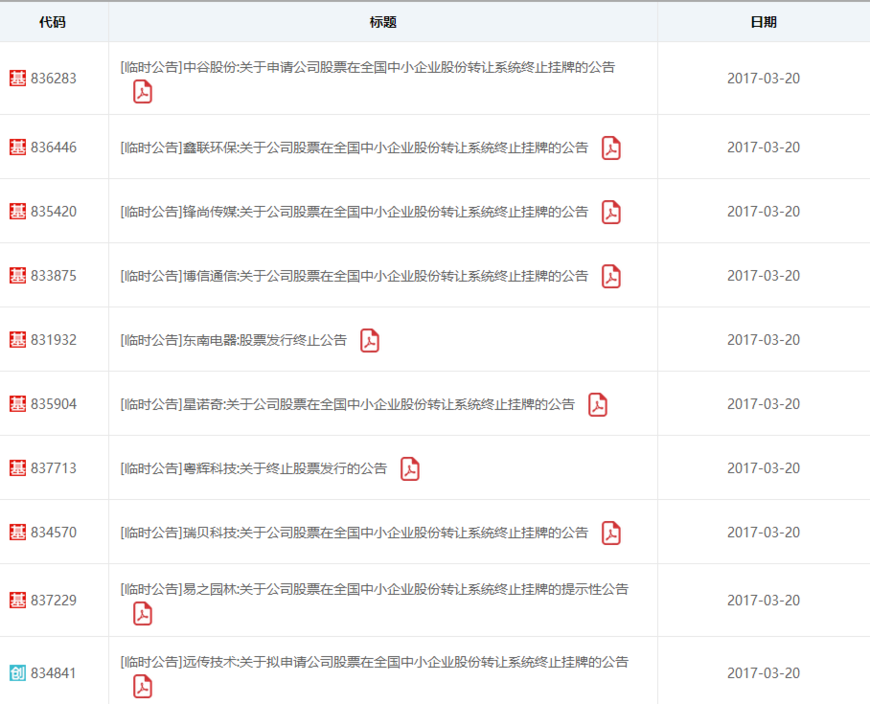Open PDF icon for 远传技术 announcement
Viewport: 870px width, 704px height.
pyautogui.click(x=143, y=687)
